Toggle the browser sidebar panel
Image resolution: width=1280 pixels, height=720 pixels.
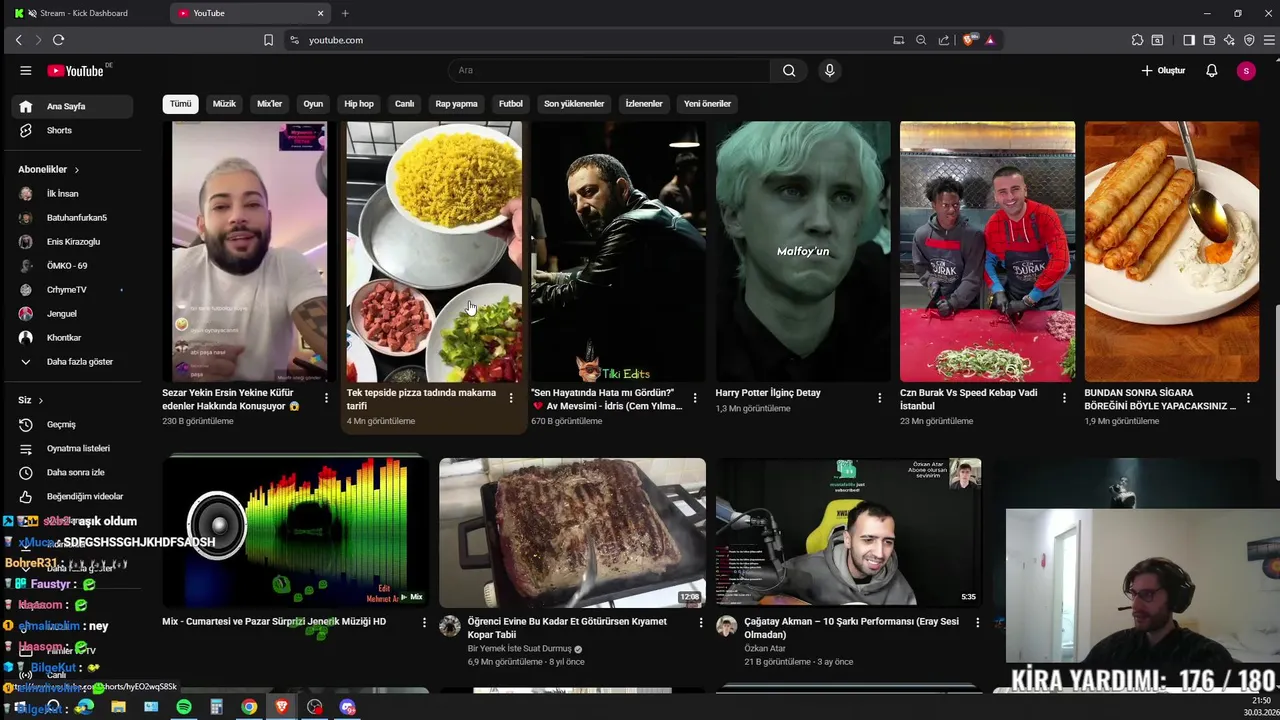tap(1189, 40)
